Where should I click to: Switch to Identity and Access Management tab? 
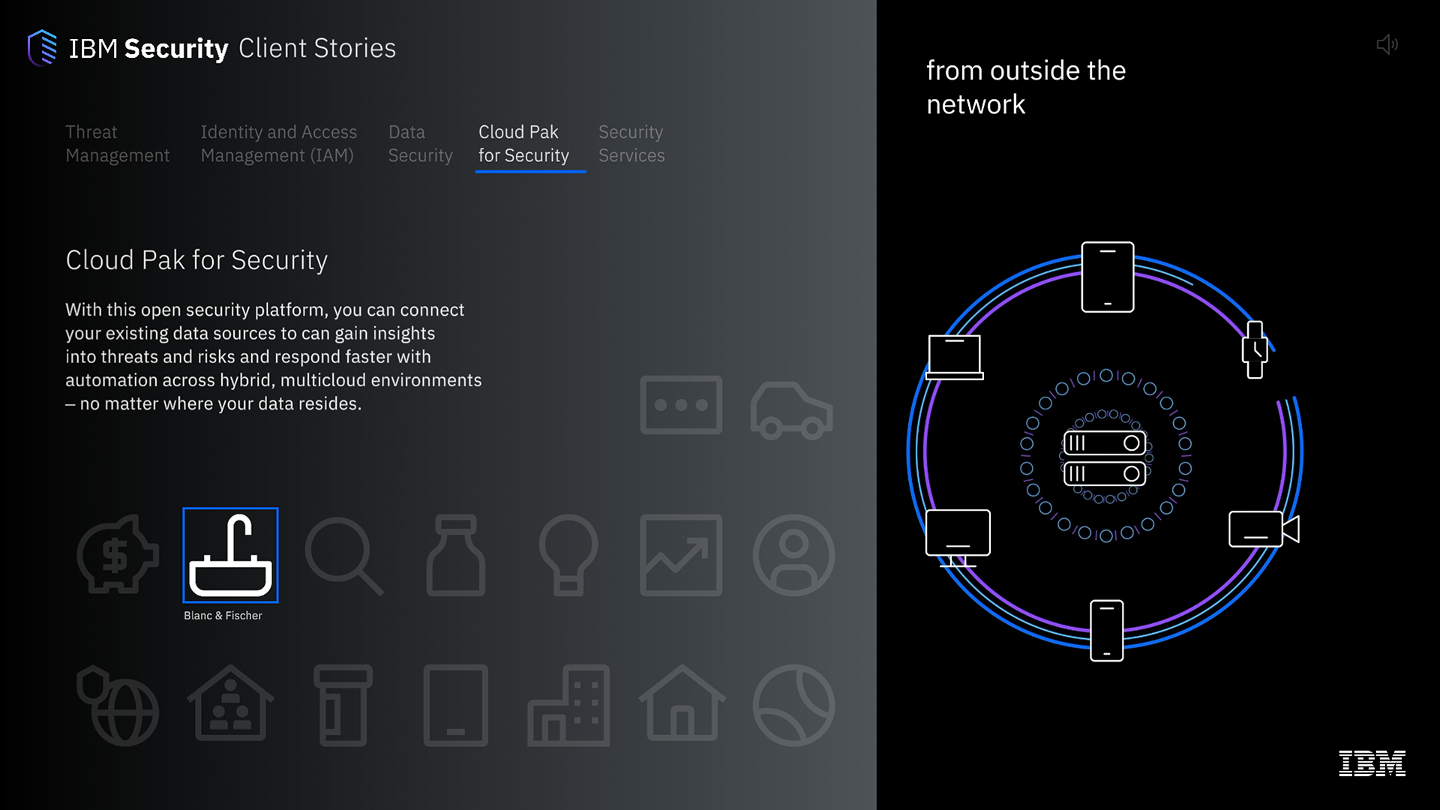pyautogui.click(x=279, y=144)
